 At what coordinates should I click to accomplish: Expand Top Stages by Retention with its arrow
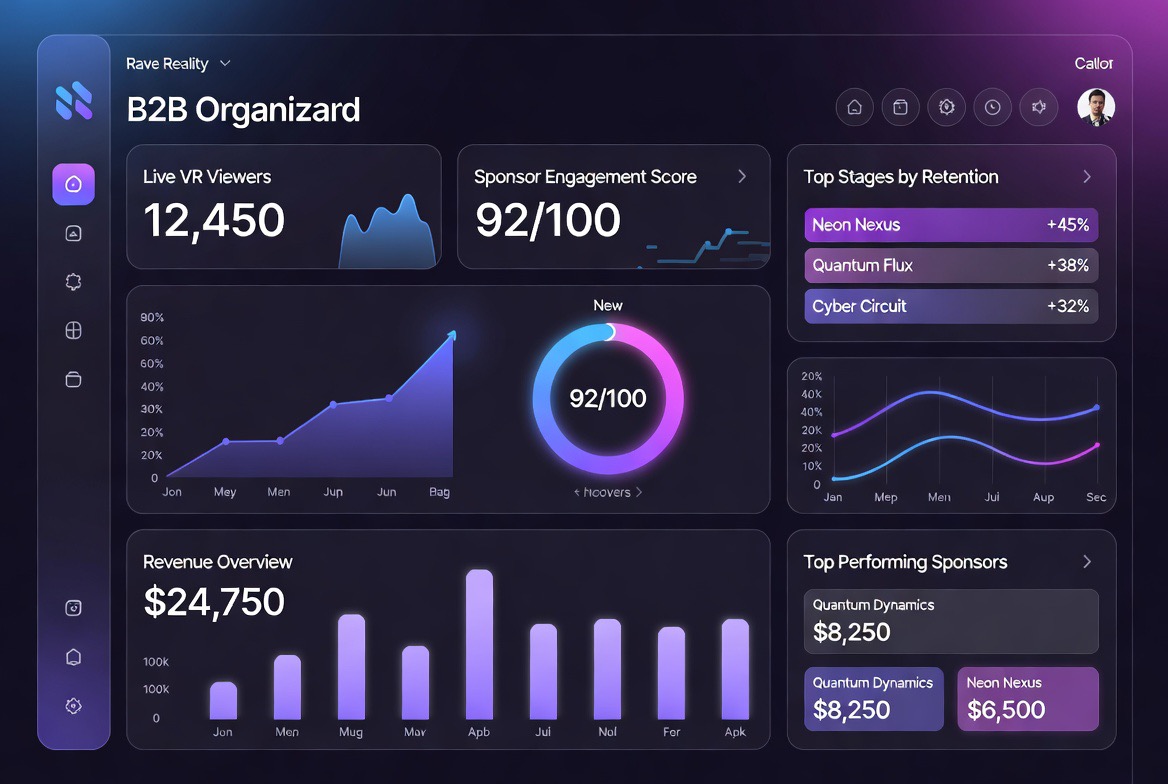click(1087, 177)
